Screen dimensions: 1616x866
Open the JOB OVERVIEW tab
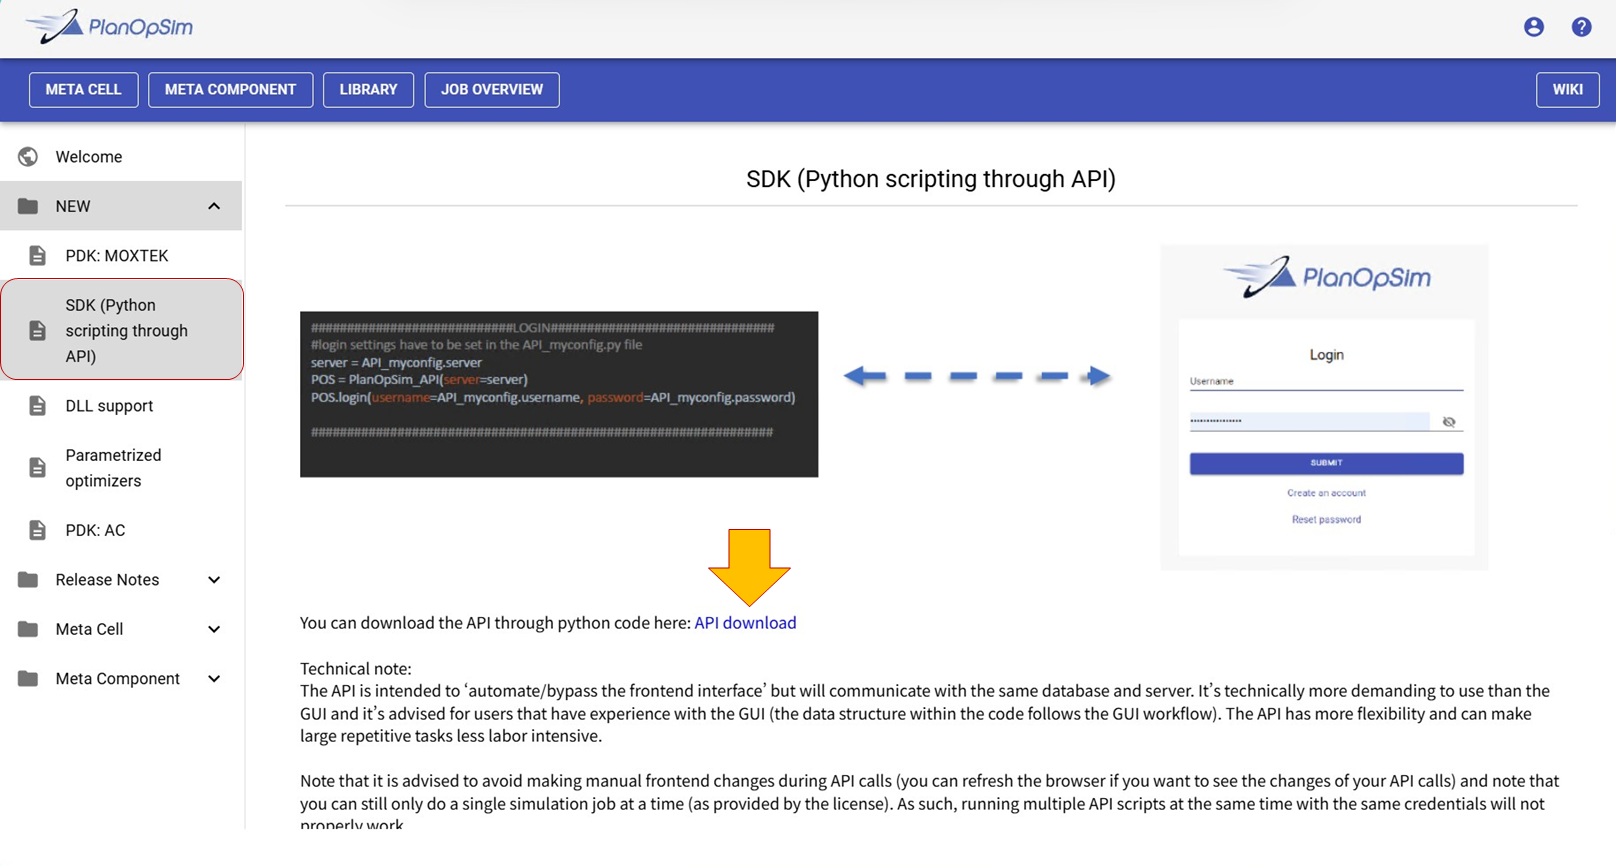point(492,90)
